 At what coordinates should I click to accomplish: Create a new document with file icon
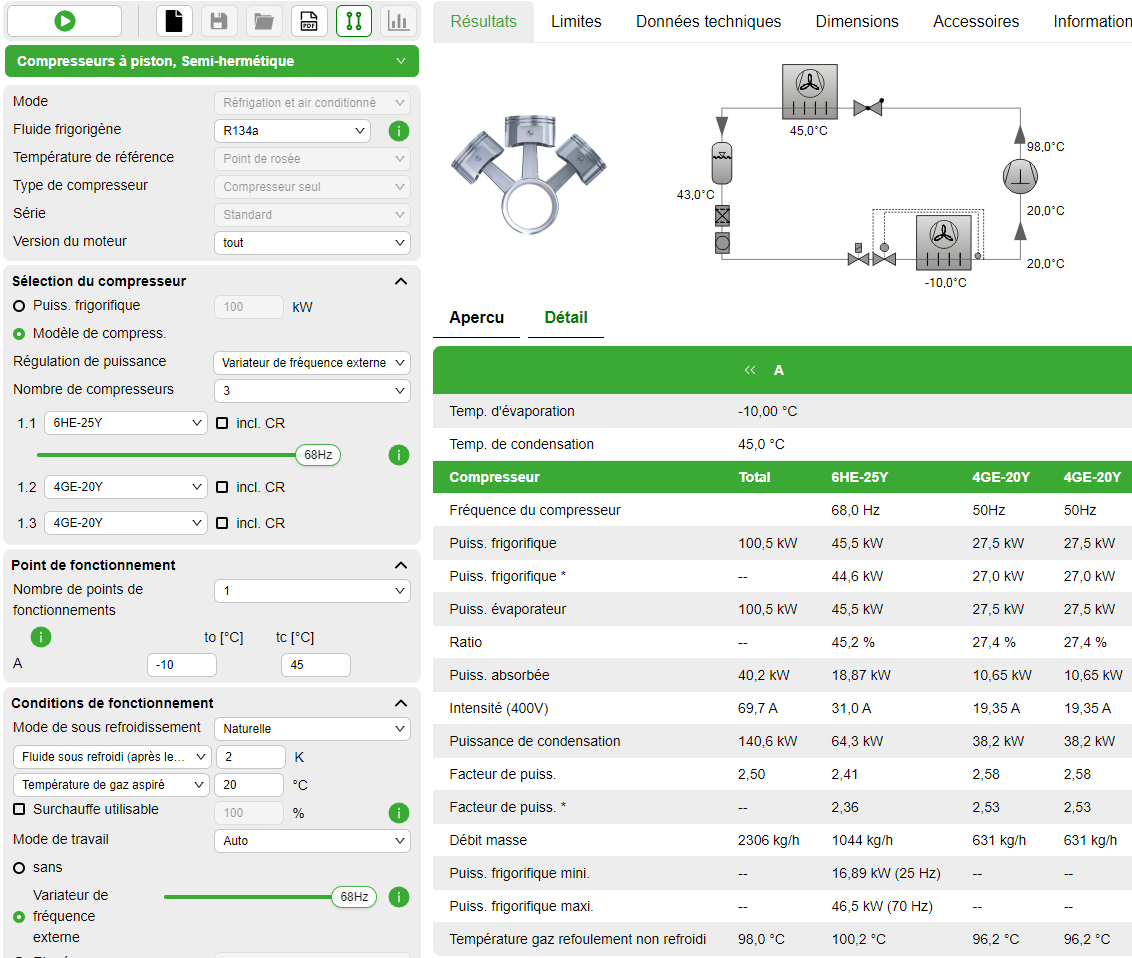pos(174,21)
